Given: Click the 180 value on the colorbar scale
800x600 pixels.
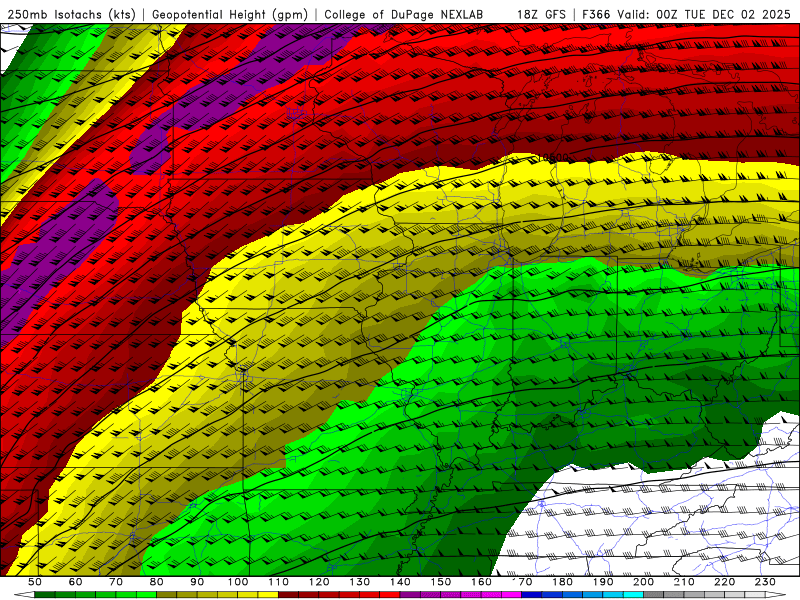Looking at the screenshot, I should pos(563,582).
